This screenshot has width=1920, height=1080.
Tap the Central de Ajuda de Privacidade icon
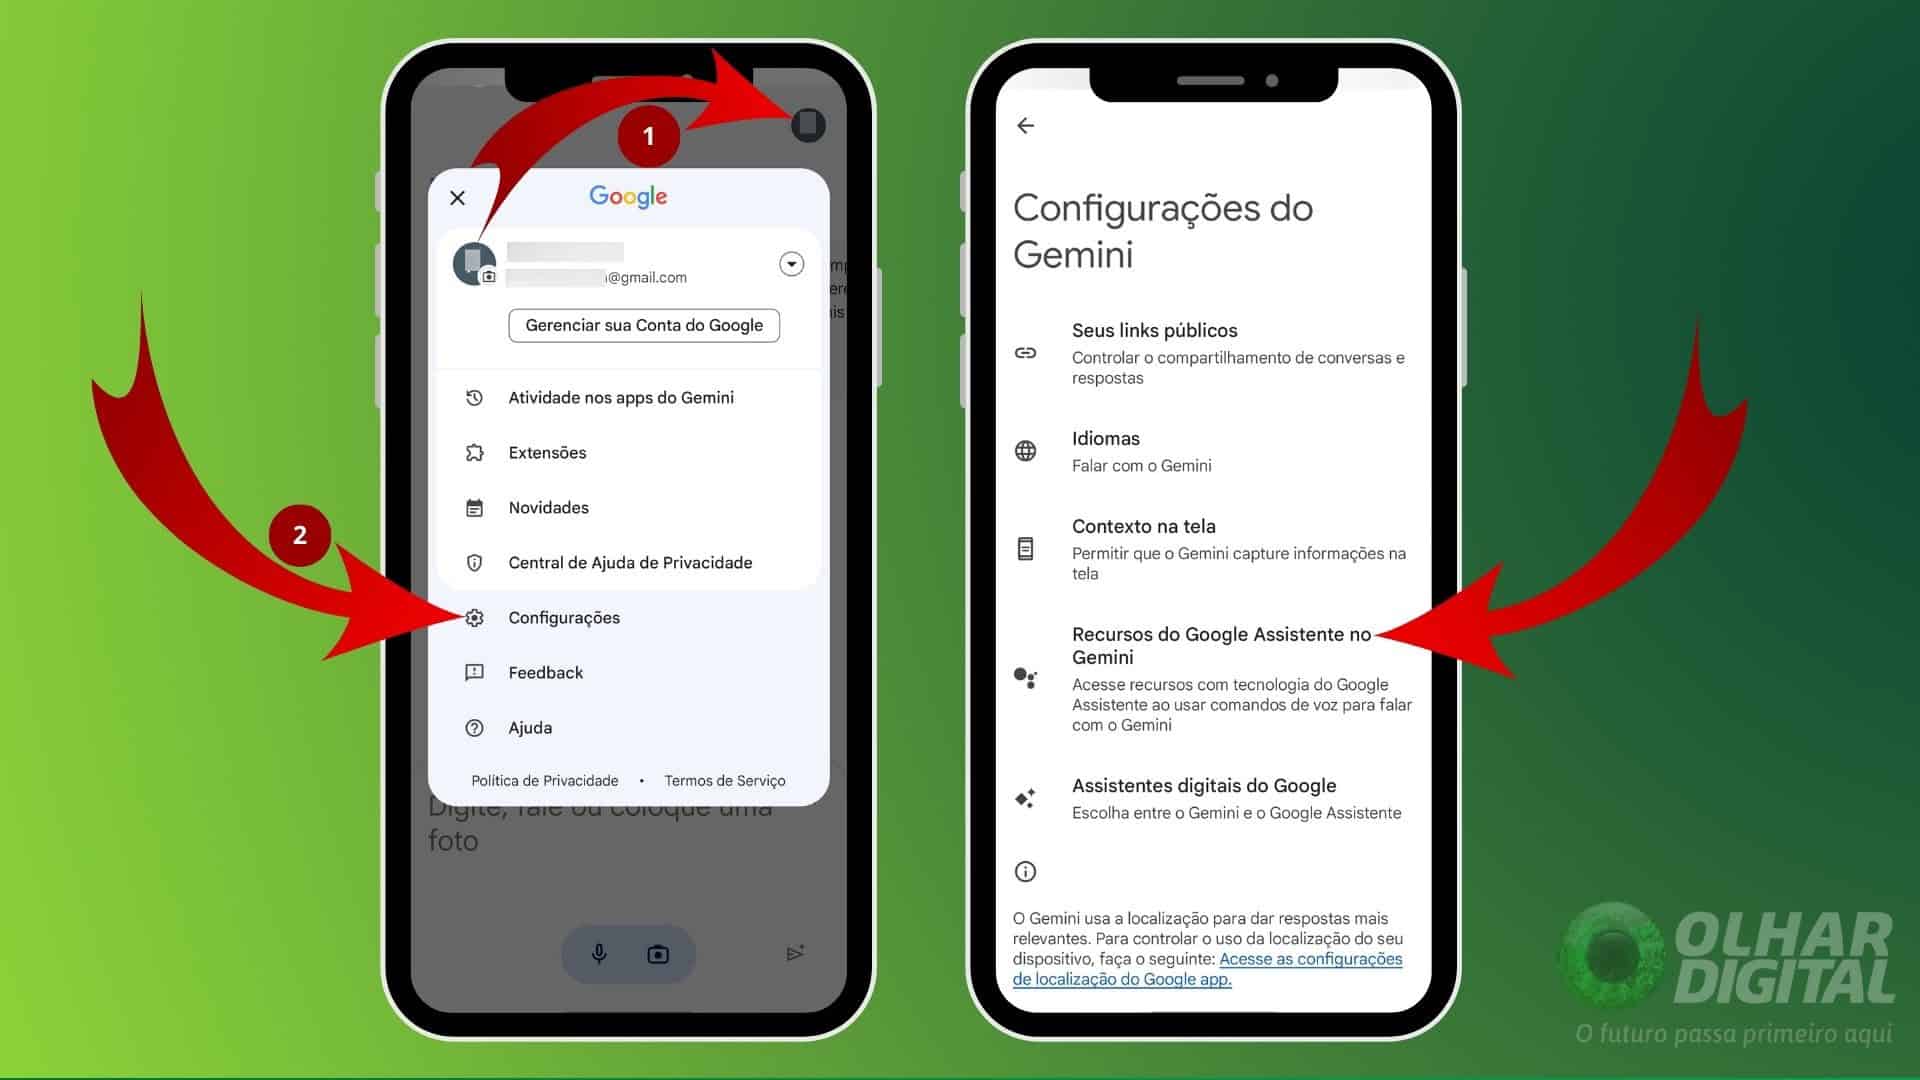click(x=475, y=562)
